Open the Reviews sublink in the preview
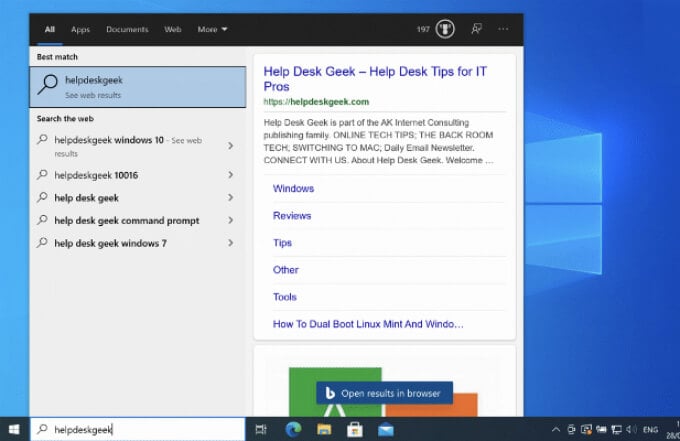Screen dimensions: 680x441 point(292,216)
